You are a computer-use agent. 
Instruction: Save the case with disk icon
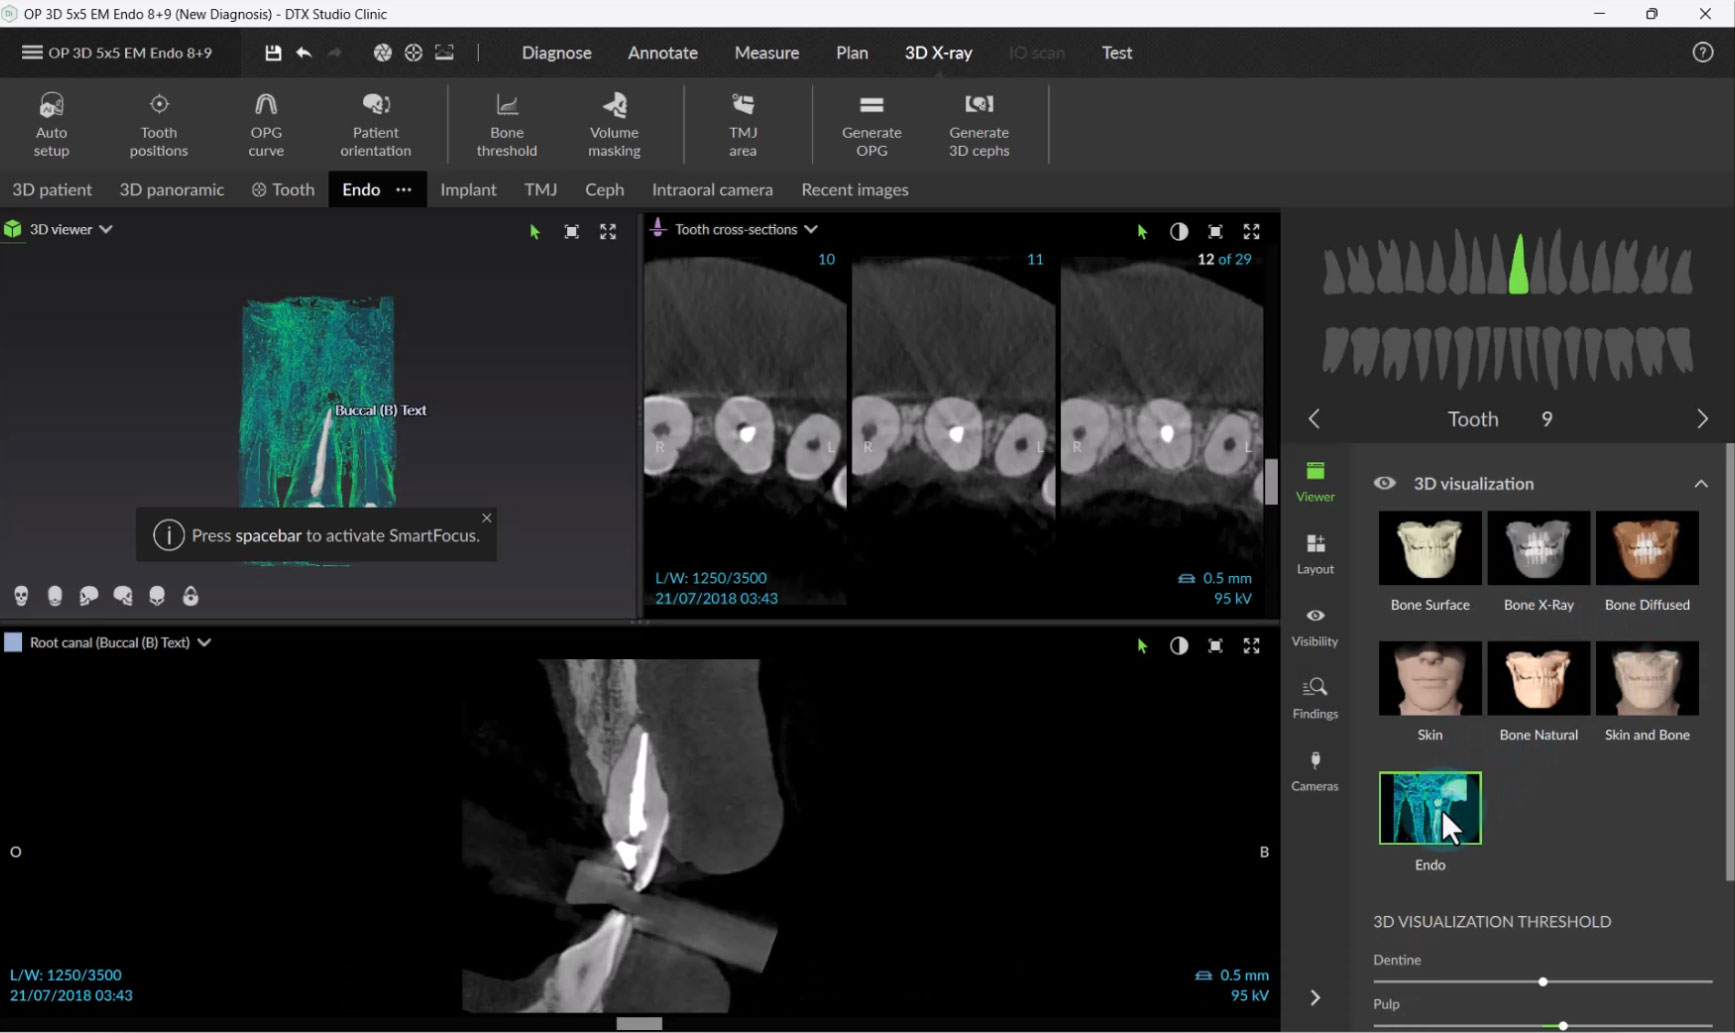pyautogui.click(x=272, y=52)
